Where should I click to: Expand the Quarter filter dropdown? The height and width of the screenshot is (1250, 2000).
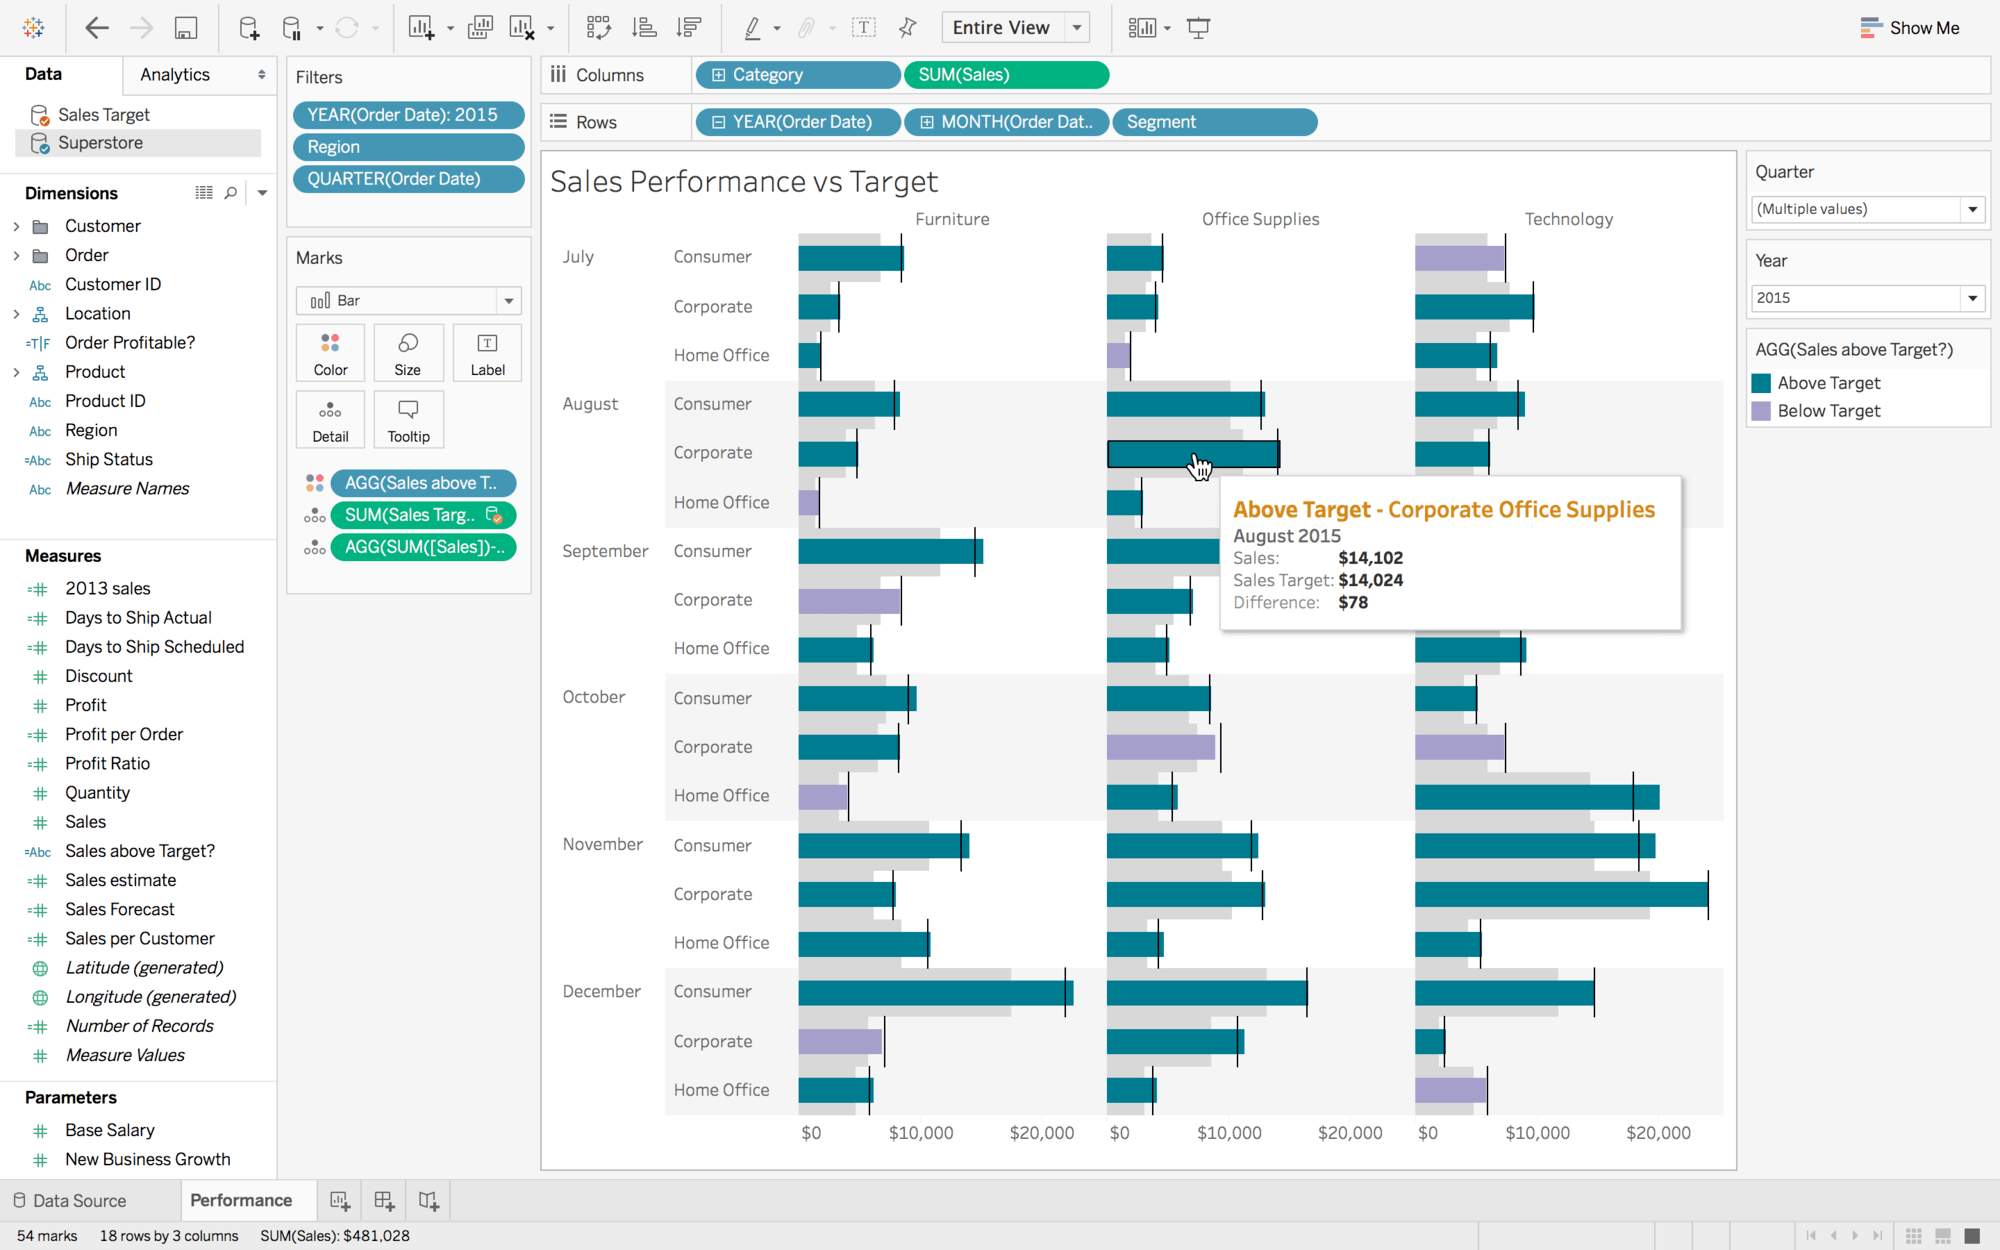[x=1973, y=209]
